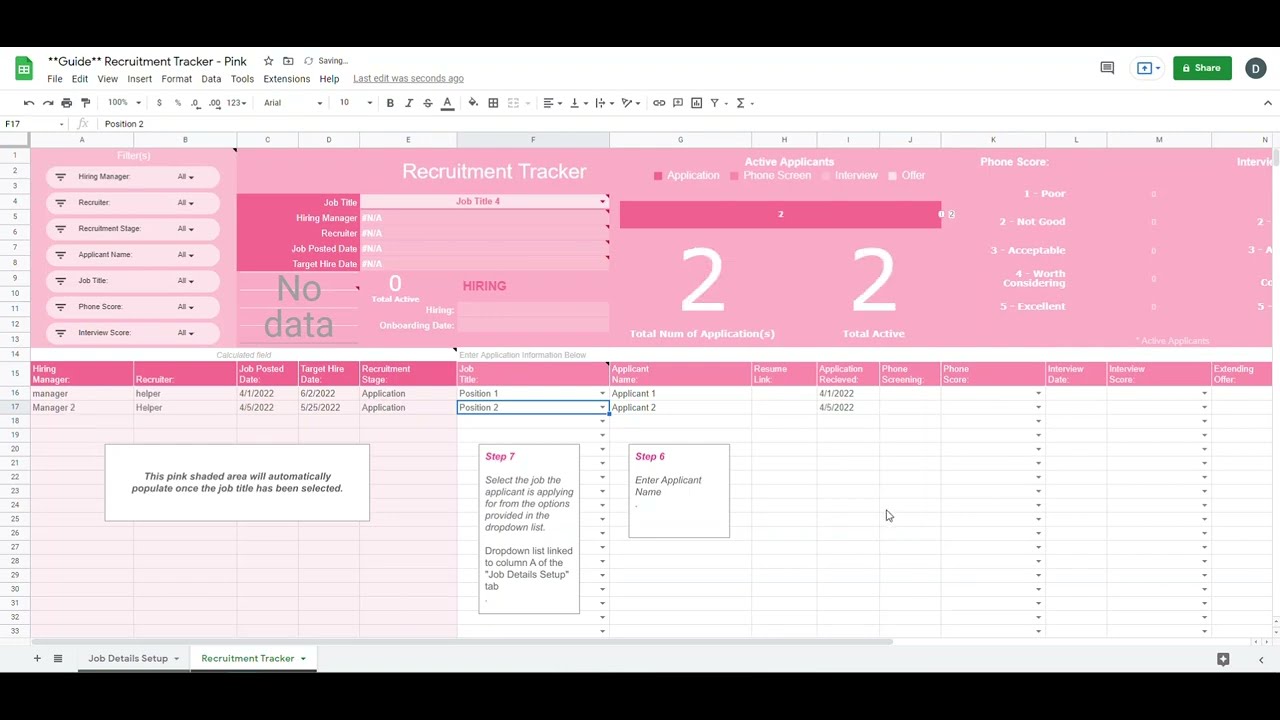Image resolution: width=1280 pixels, height=720 pixels.
Task: Select the Recruitment Tracker sheet tab
Action: click(247, 658)
